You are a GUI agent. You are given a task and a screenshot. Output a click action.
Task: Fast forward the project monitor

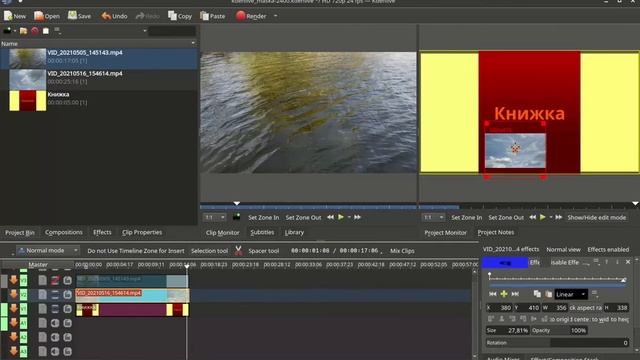[x=558, y=217]
